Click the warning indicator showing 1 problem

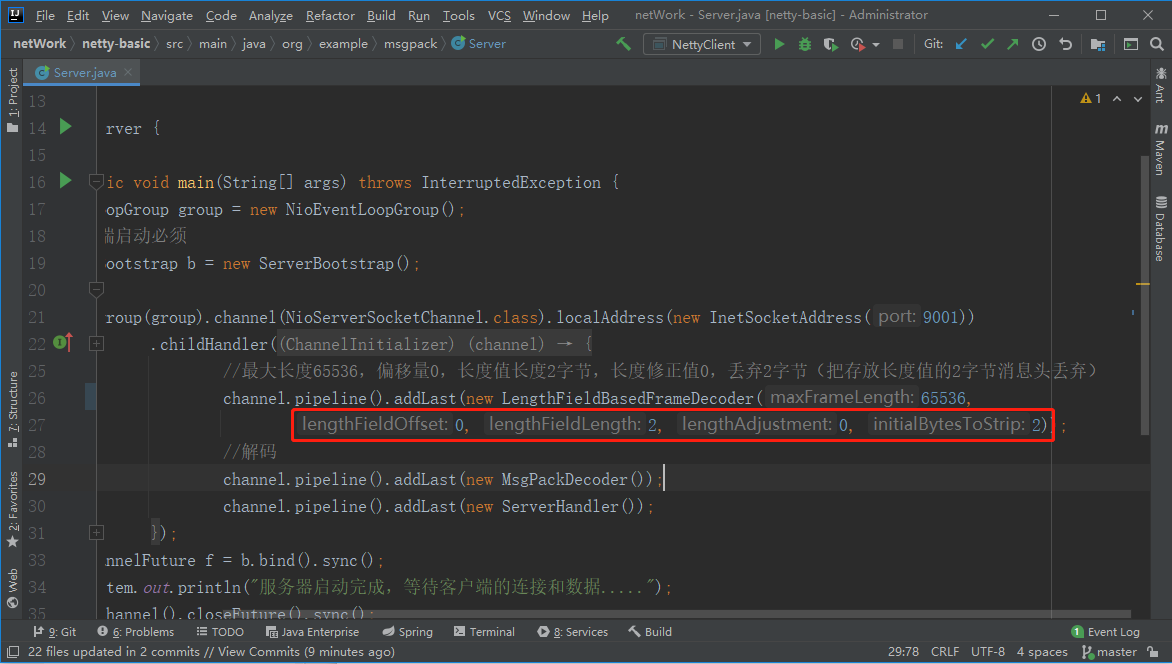pyautogui.click(x=1091, y=99)
